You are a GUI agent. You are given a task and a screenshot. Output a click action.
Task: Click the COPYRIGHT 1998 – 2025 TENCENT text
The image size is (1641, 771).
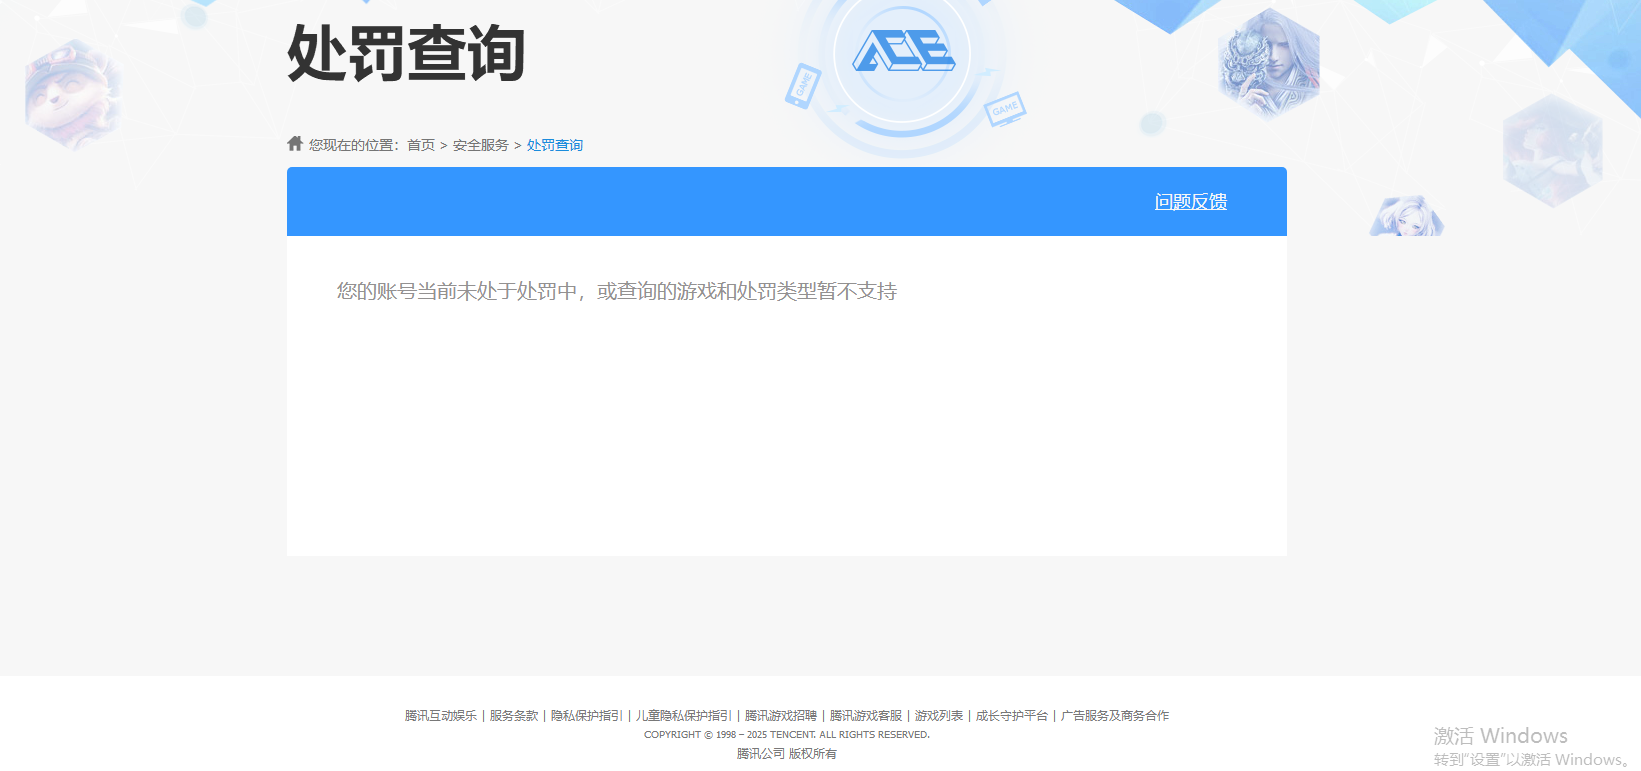click(x=787, y=735)
